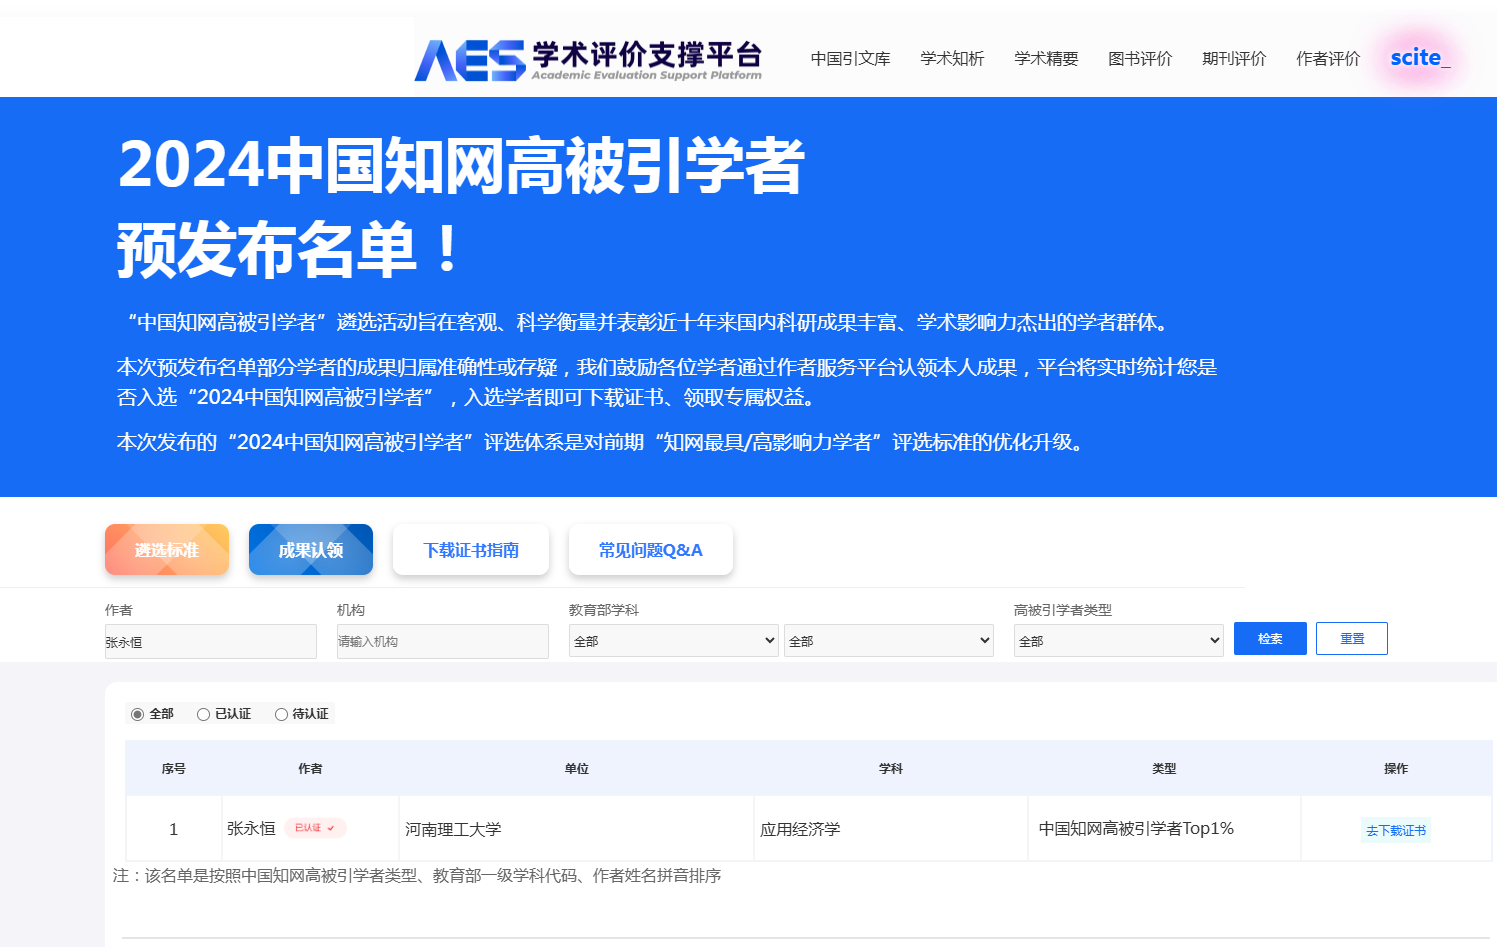Expand the first 教育部学科 dropdown
The image size is (1497, 947).
pyautogui.click(x=673, y=641)
